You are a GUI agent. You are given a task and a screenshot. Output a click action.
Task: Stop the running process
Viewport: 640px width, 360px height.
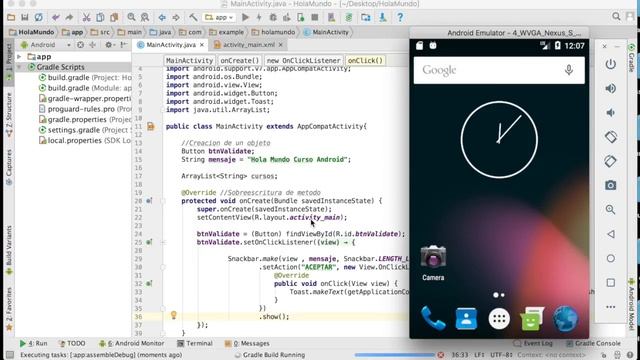(315, 18)
